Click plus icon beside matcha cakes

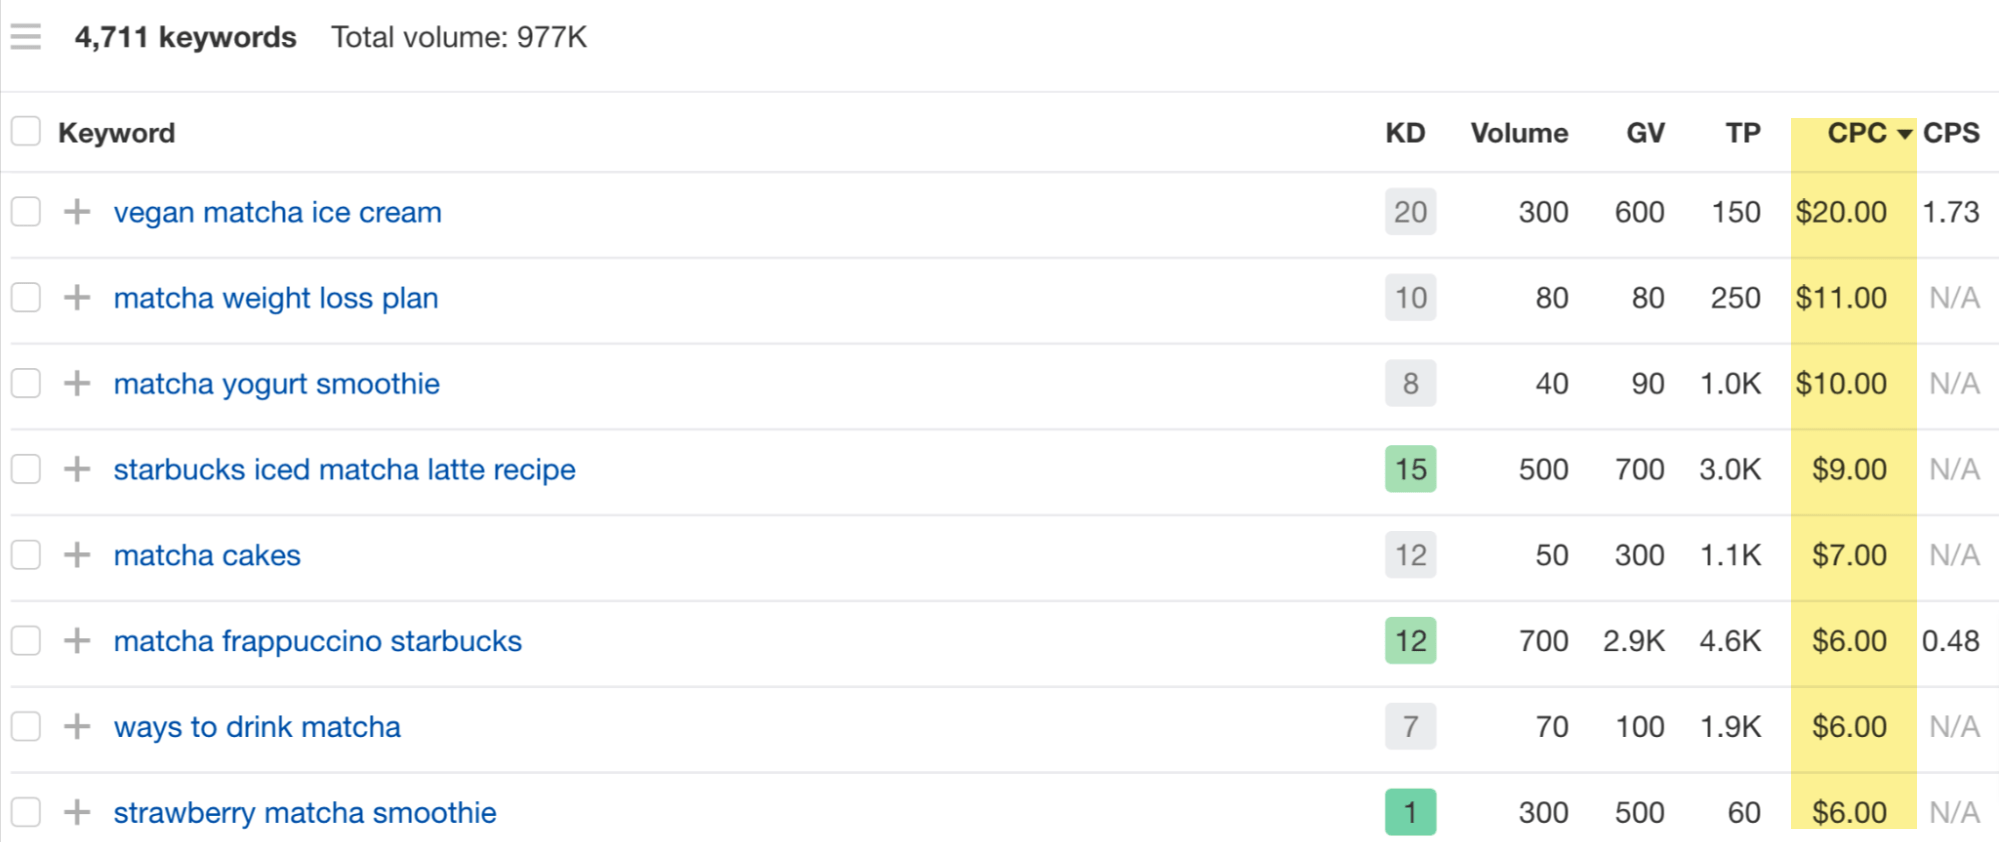[x=77, y=555]
